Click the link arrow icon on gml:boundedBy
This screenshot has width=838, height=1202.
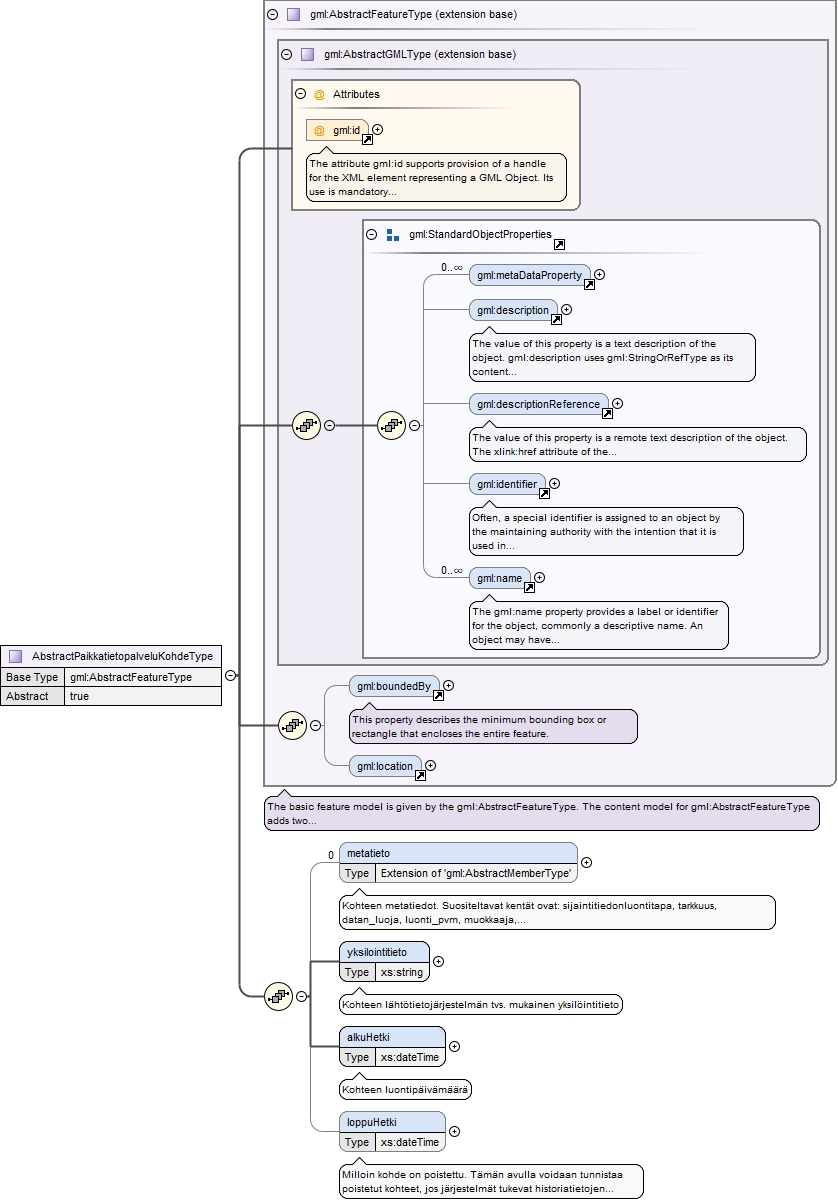(438, 696)
